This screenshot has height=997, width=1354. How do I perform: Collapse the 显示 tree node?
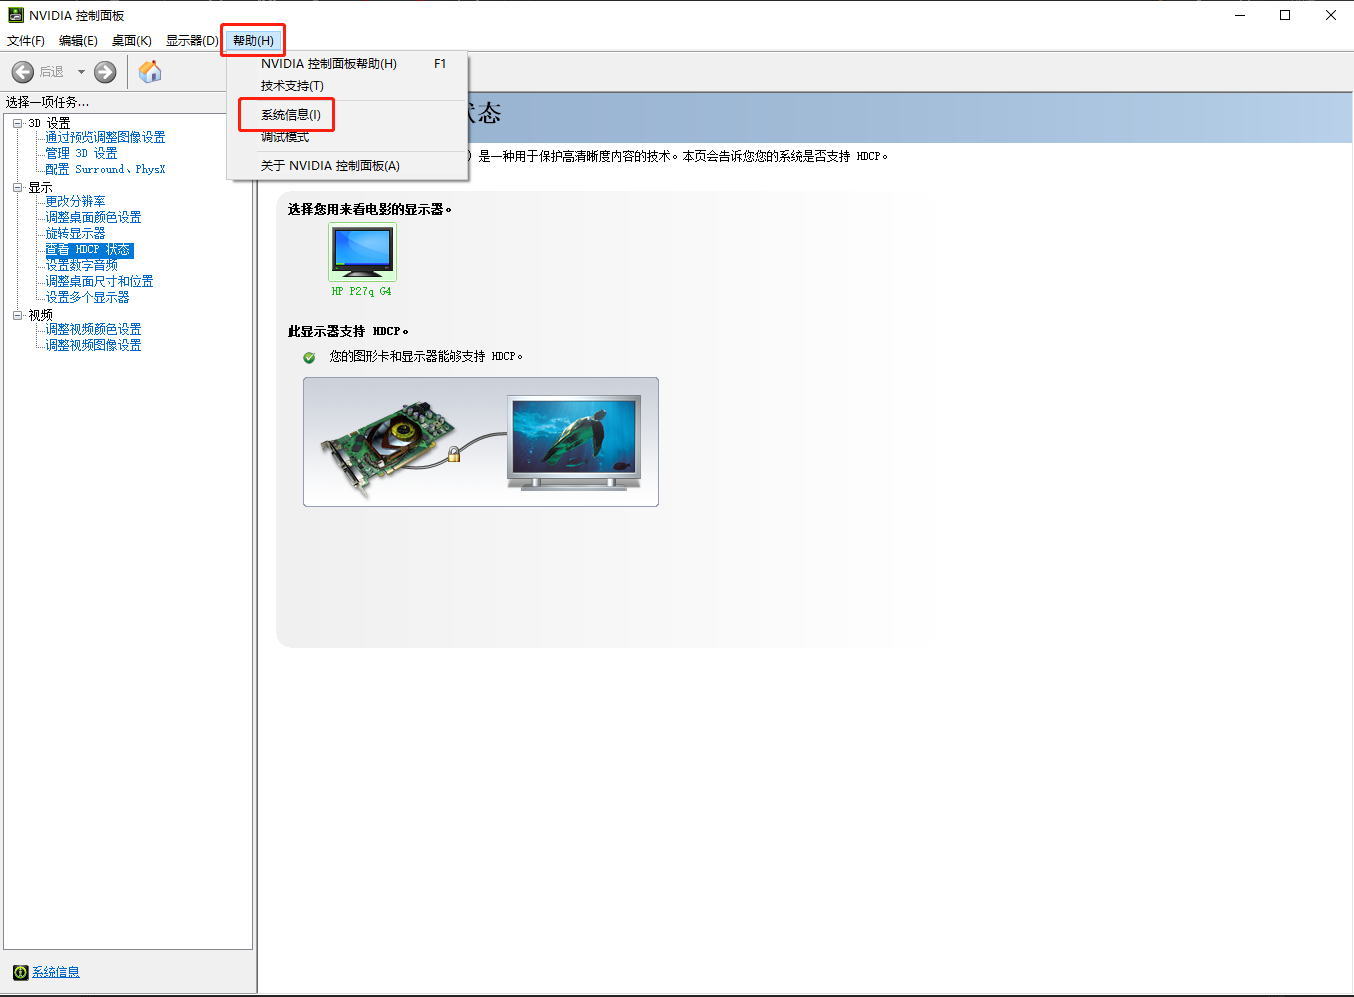(x=17, y=187)
